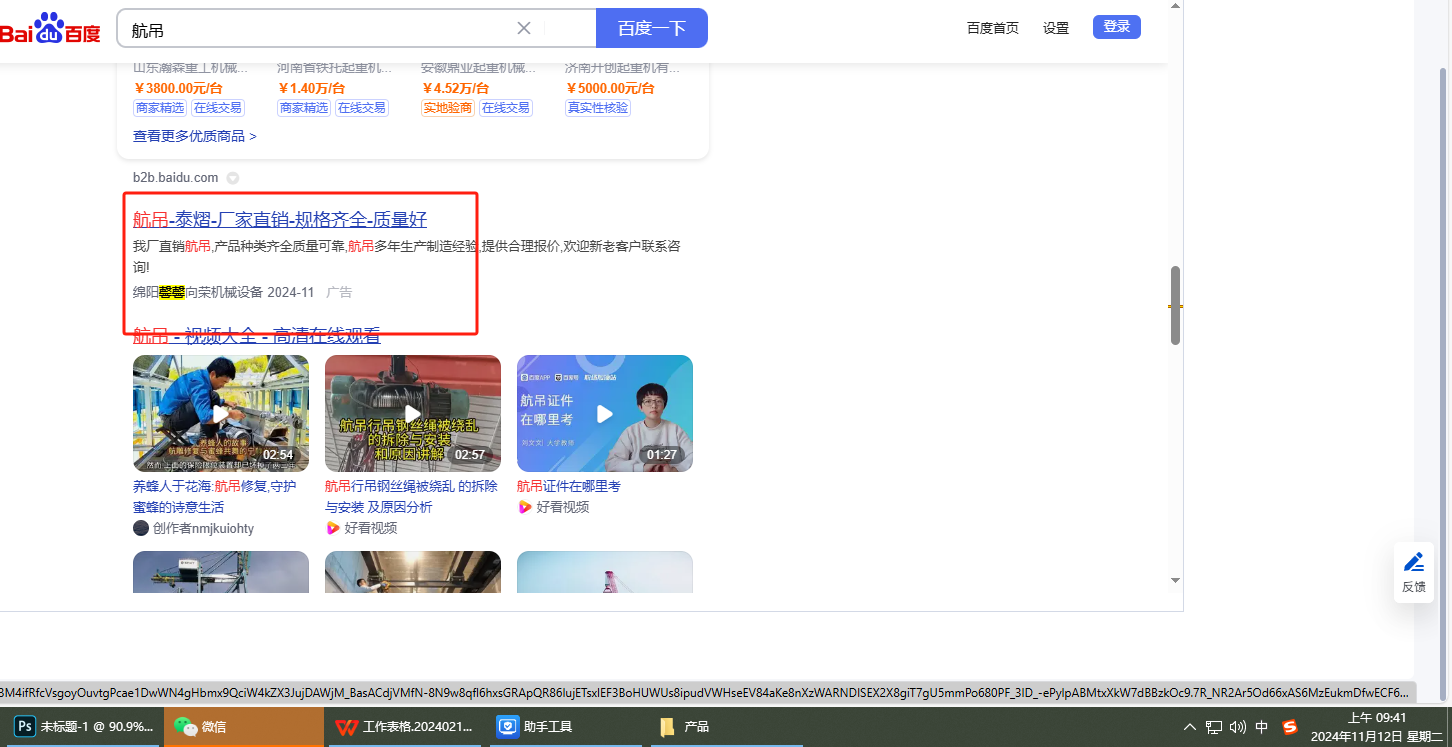The height and width of the screenshot is (747, 1452).
Task: Open WPS 工作表格 from the taskbar
Action: 405,727
